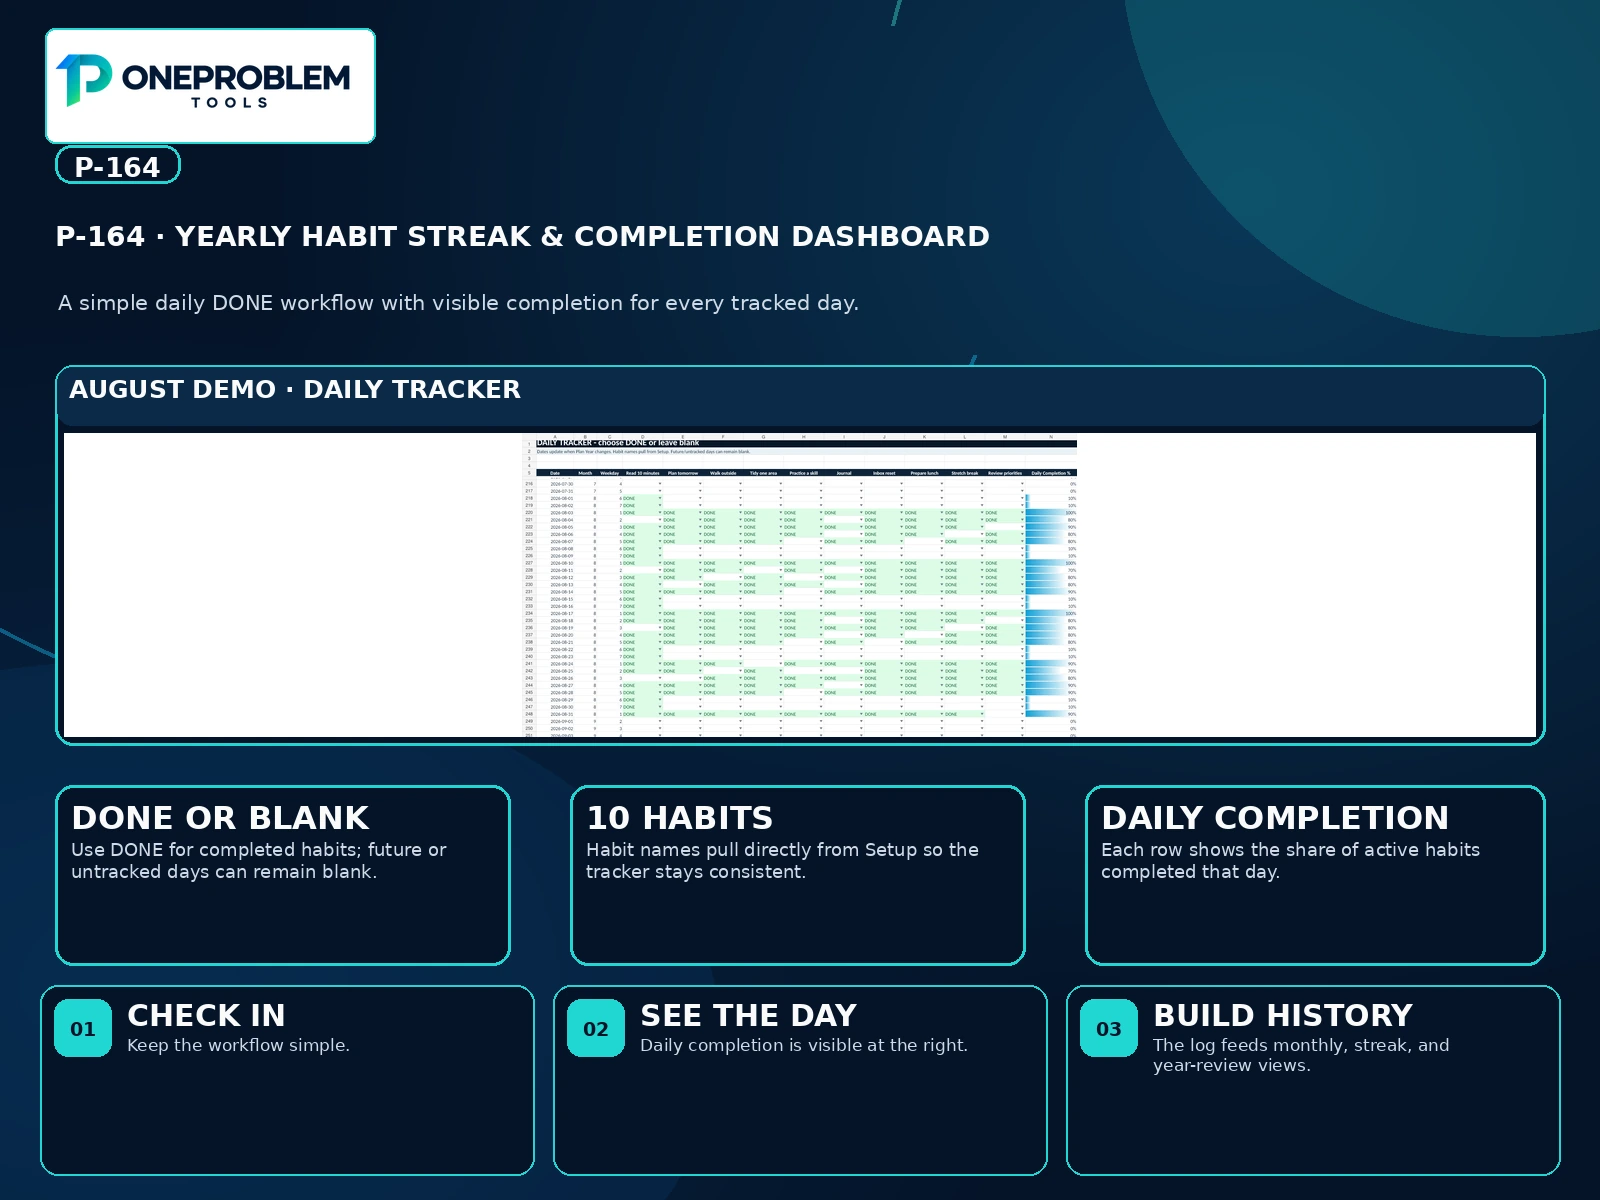Click 'The log feeds monthly, streak' description
Screen dimensions: 1600x1200
[x=1301, y=1055]
